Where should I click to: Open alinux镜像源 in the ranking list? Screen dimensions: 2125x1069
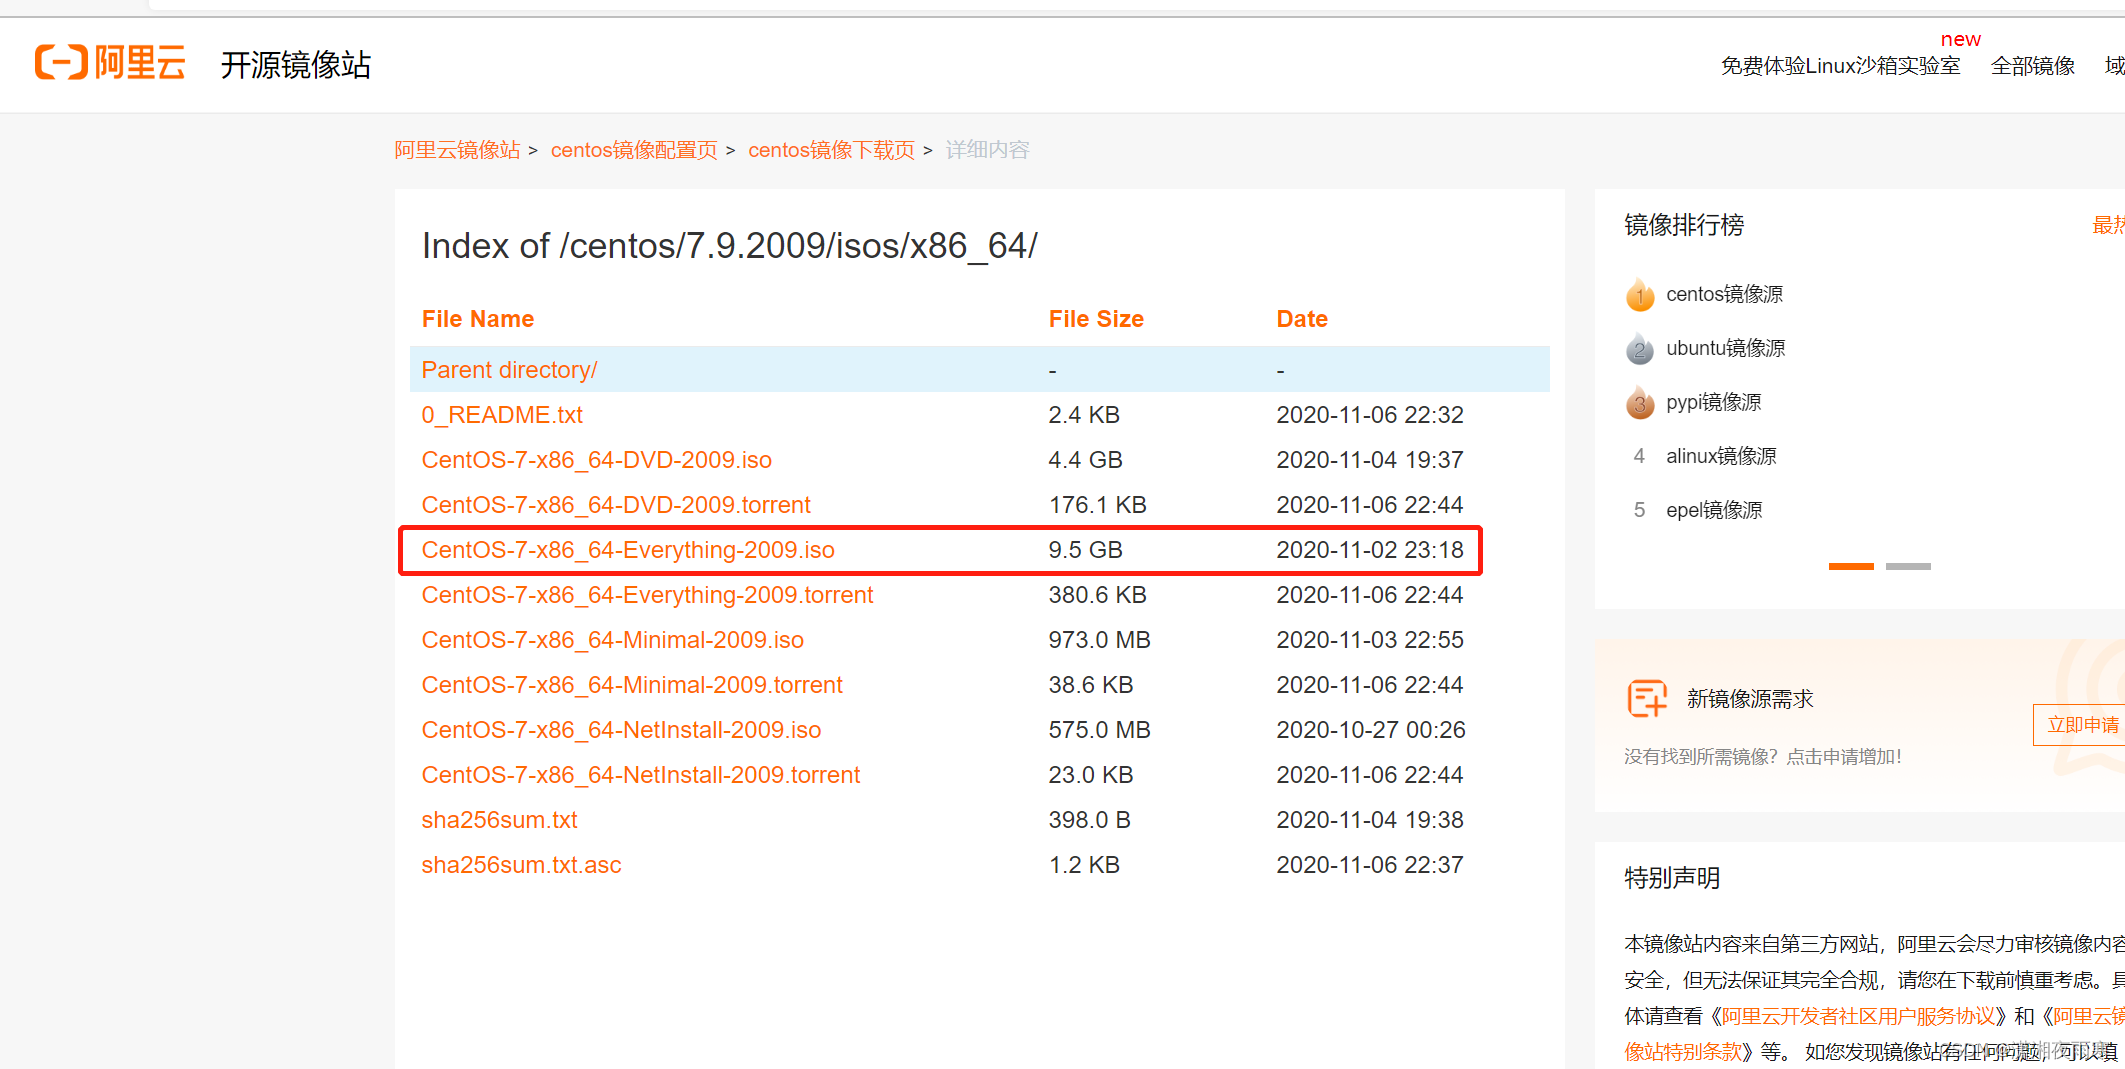(1721, 456)
